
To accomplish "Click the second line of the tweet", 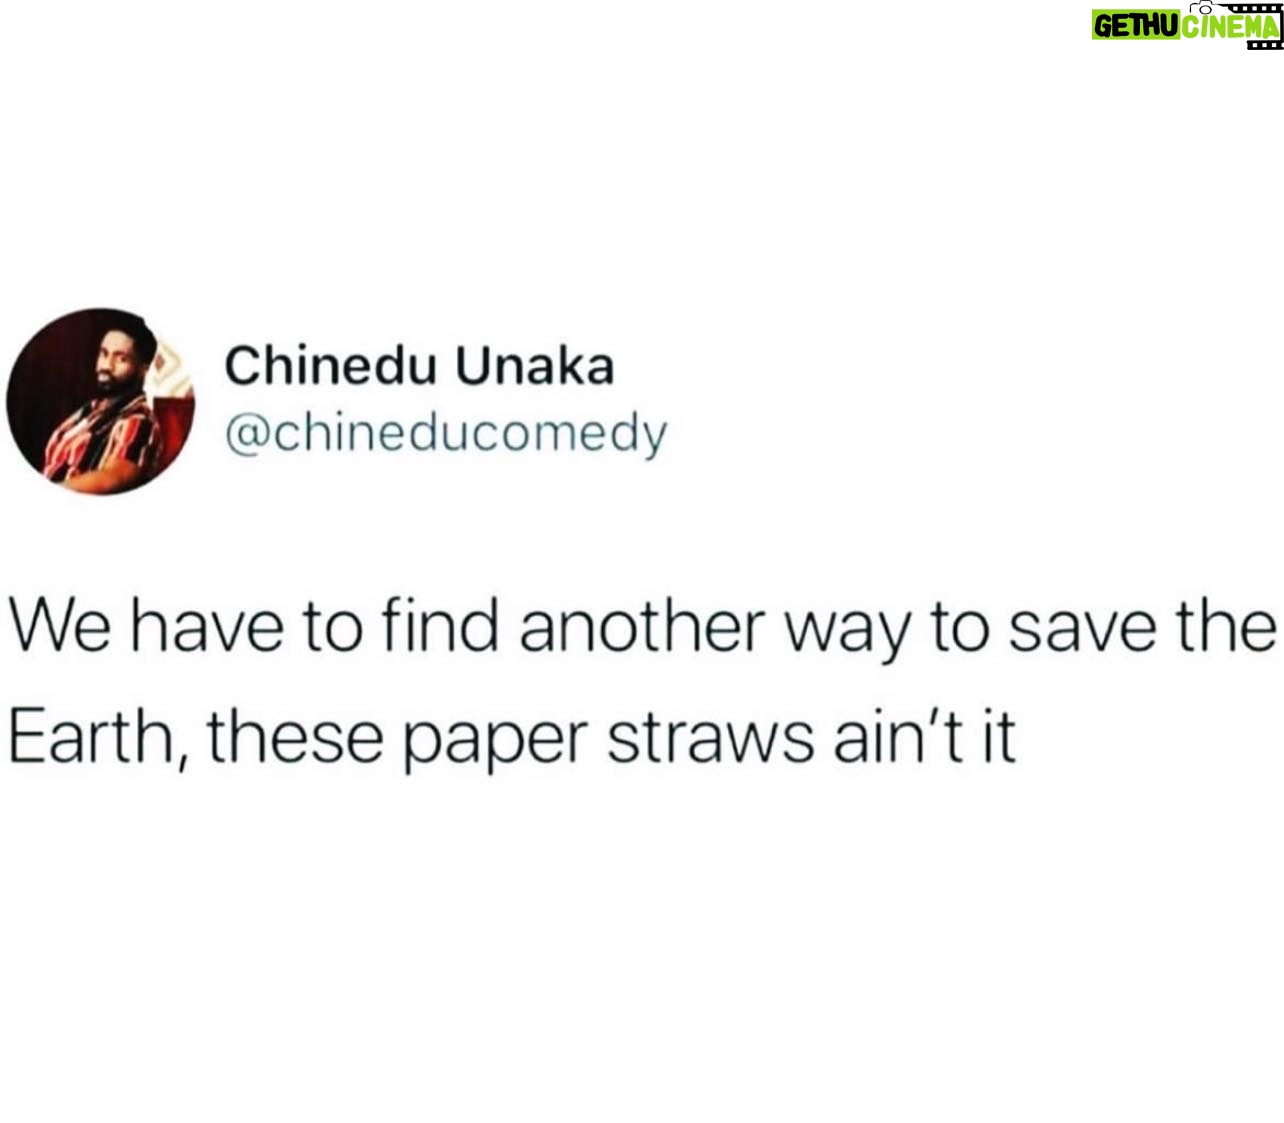I will click(x=512, y=739).
